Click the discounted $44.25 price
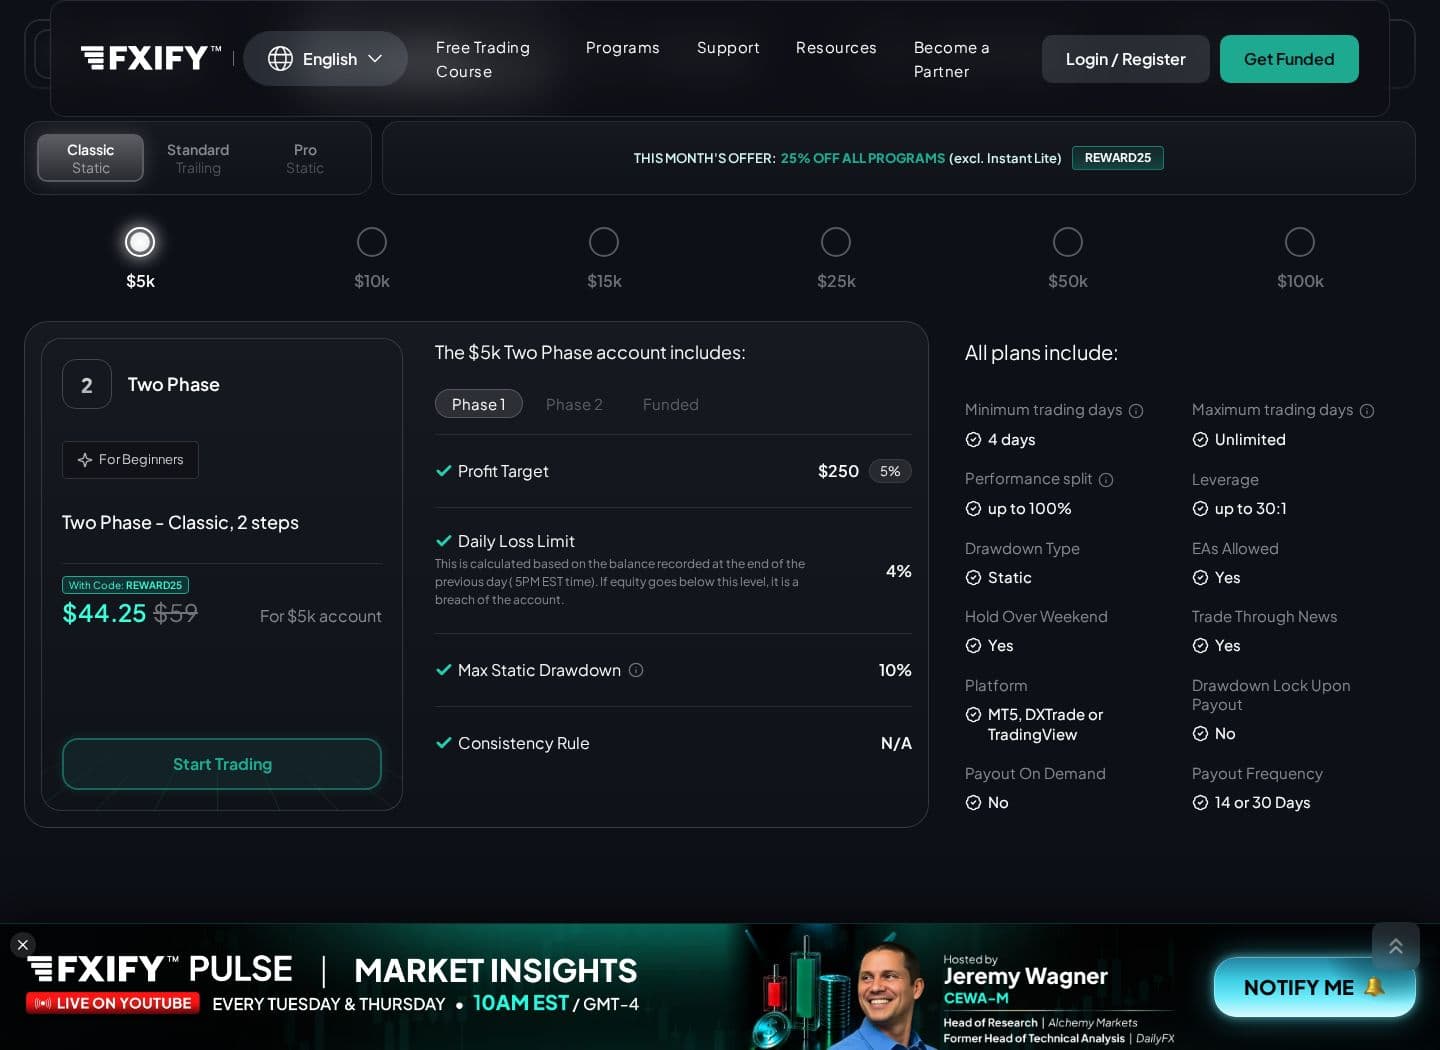 click(104, 613)
